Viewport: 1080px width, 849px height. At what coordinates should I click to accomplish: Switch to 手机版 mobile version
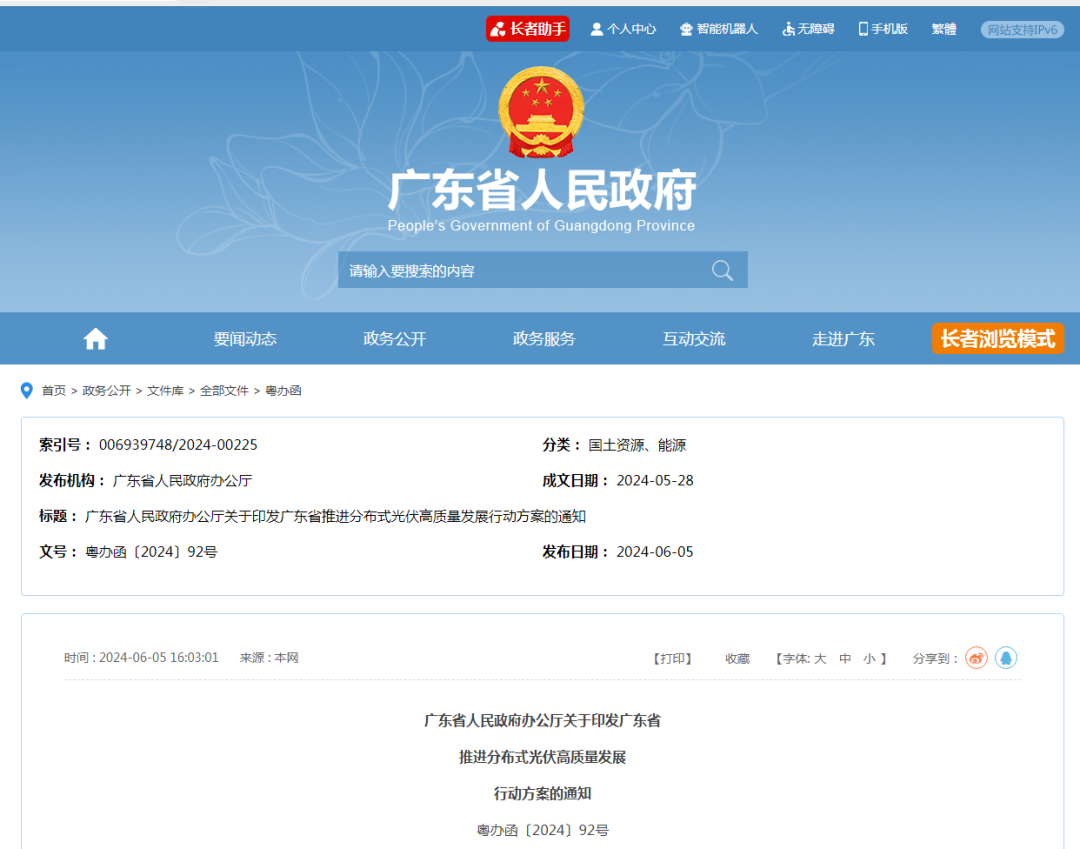pos(883,29)
